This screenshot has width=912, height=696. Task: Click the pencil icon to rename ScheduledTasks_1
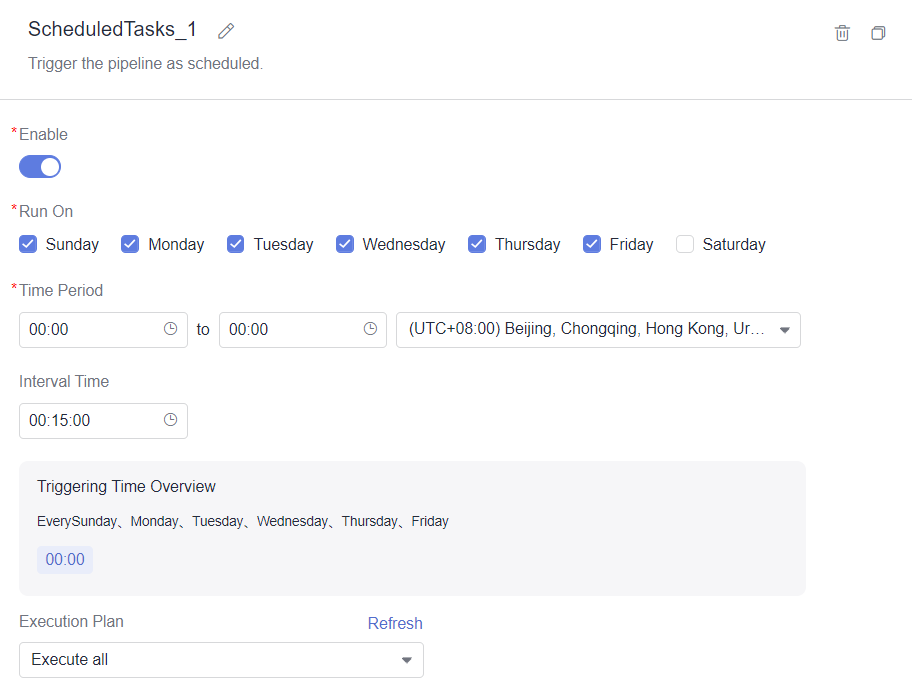pos(226,31)
